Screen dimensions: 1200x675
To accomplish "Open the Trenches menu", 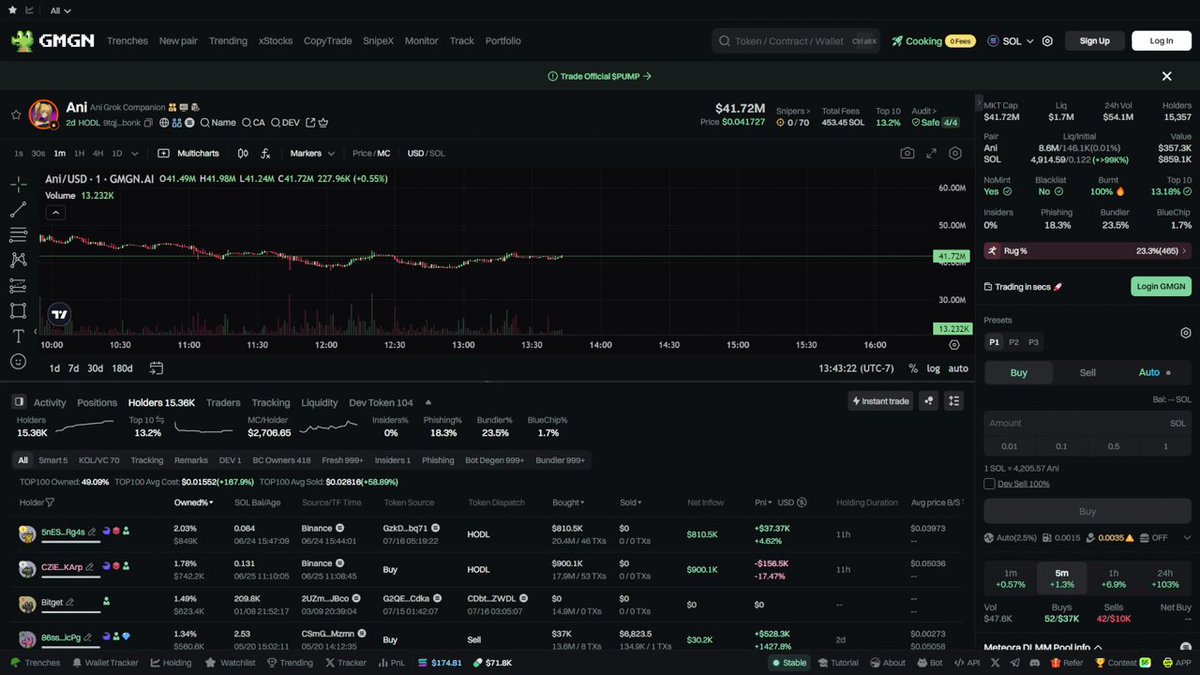I will (x=127, y=41).
